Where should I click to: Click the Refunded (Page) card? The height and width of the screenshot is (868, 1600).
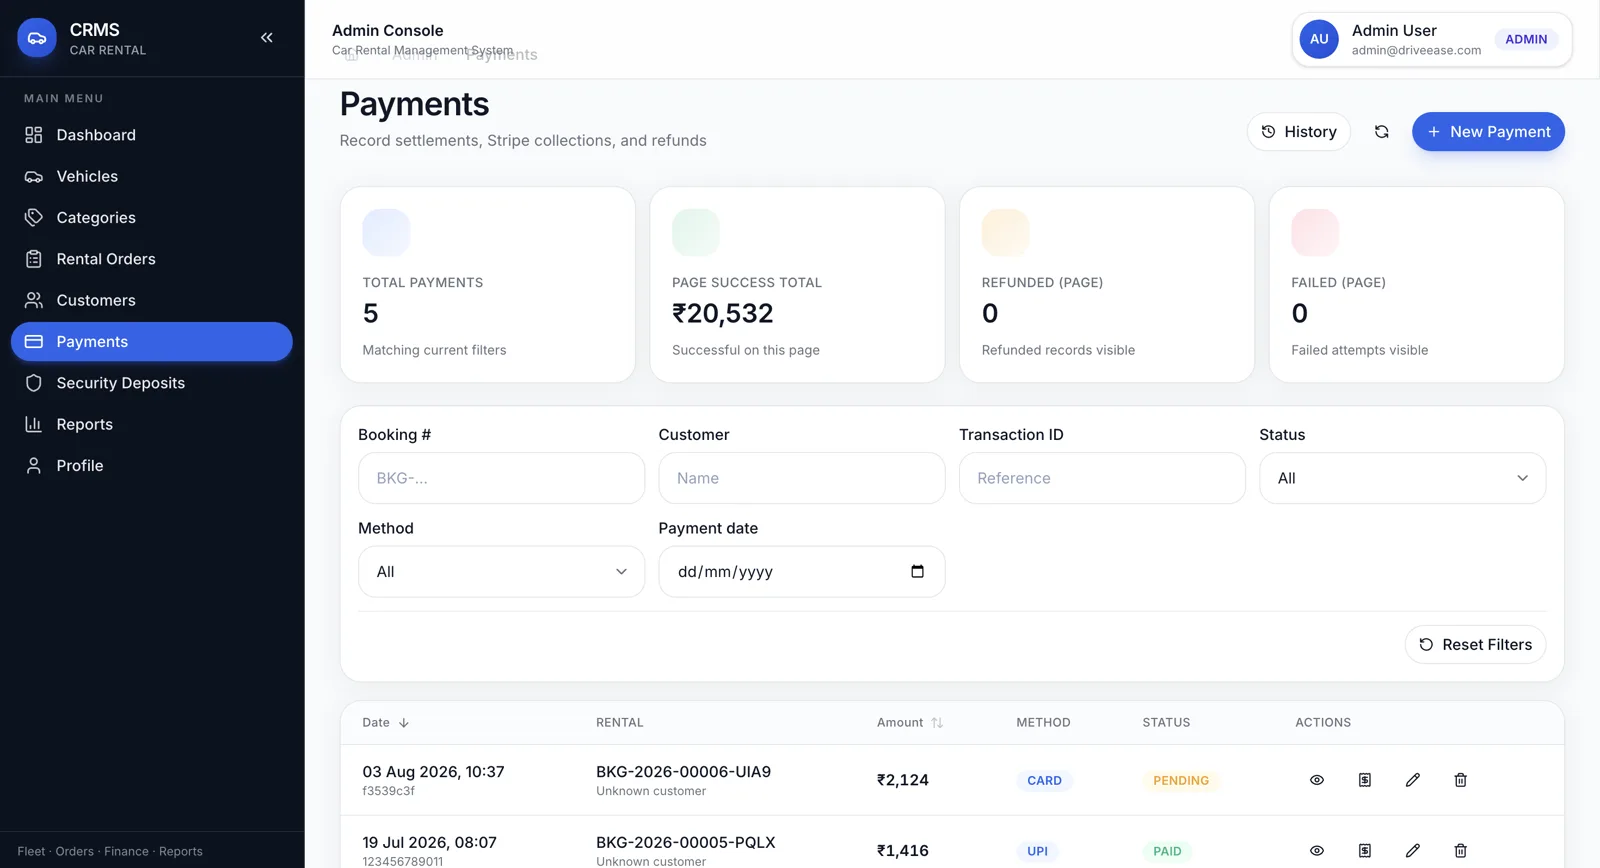pyautogui.click(x=1107, y=285)
